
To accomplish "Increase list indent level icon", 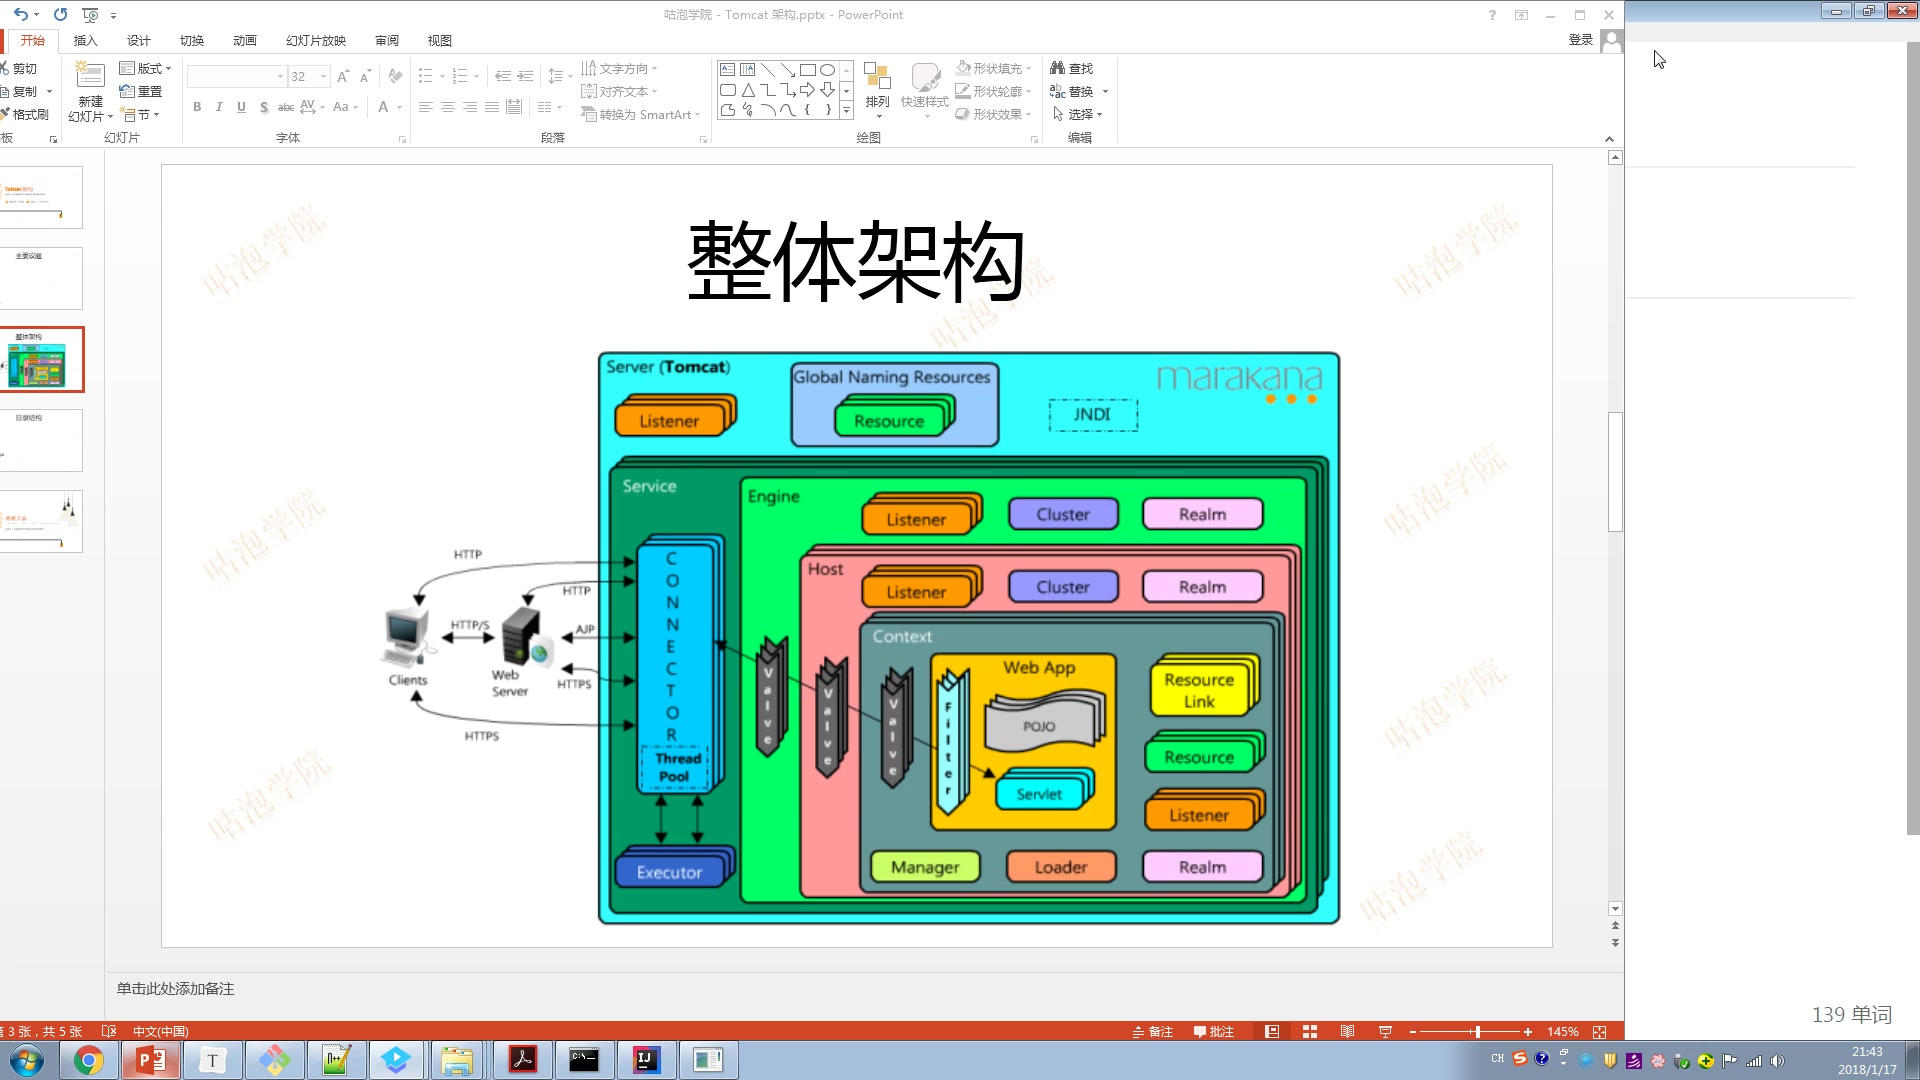I will click(x=525, y=76).
